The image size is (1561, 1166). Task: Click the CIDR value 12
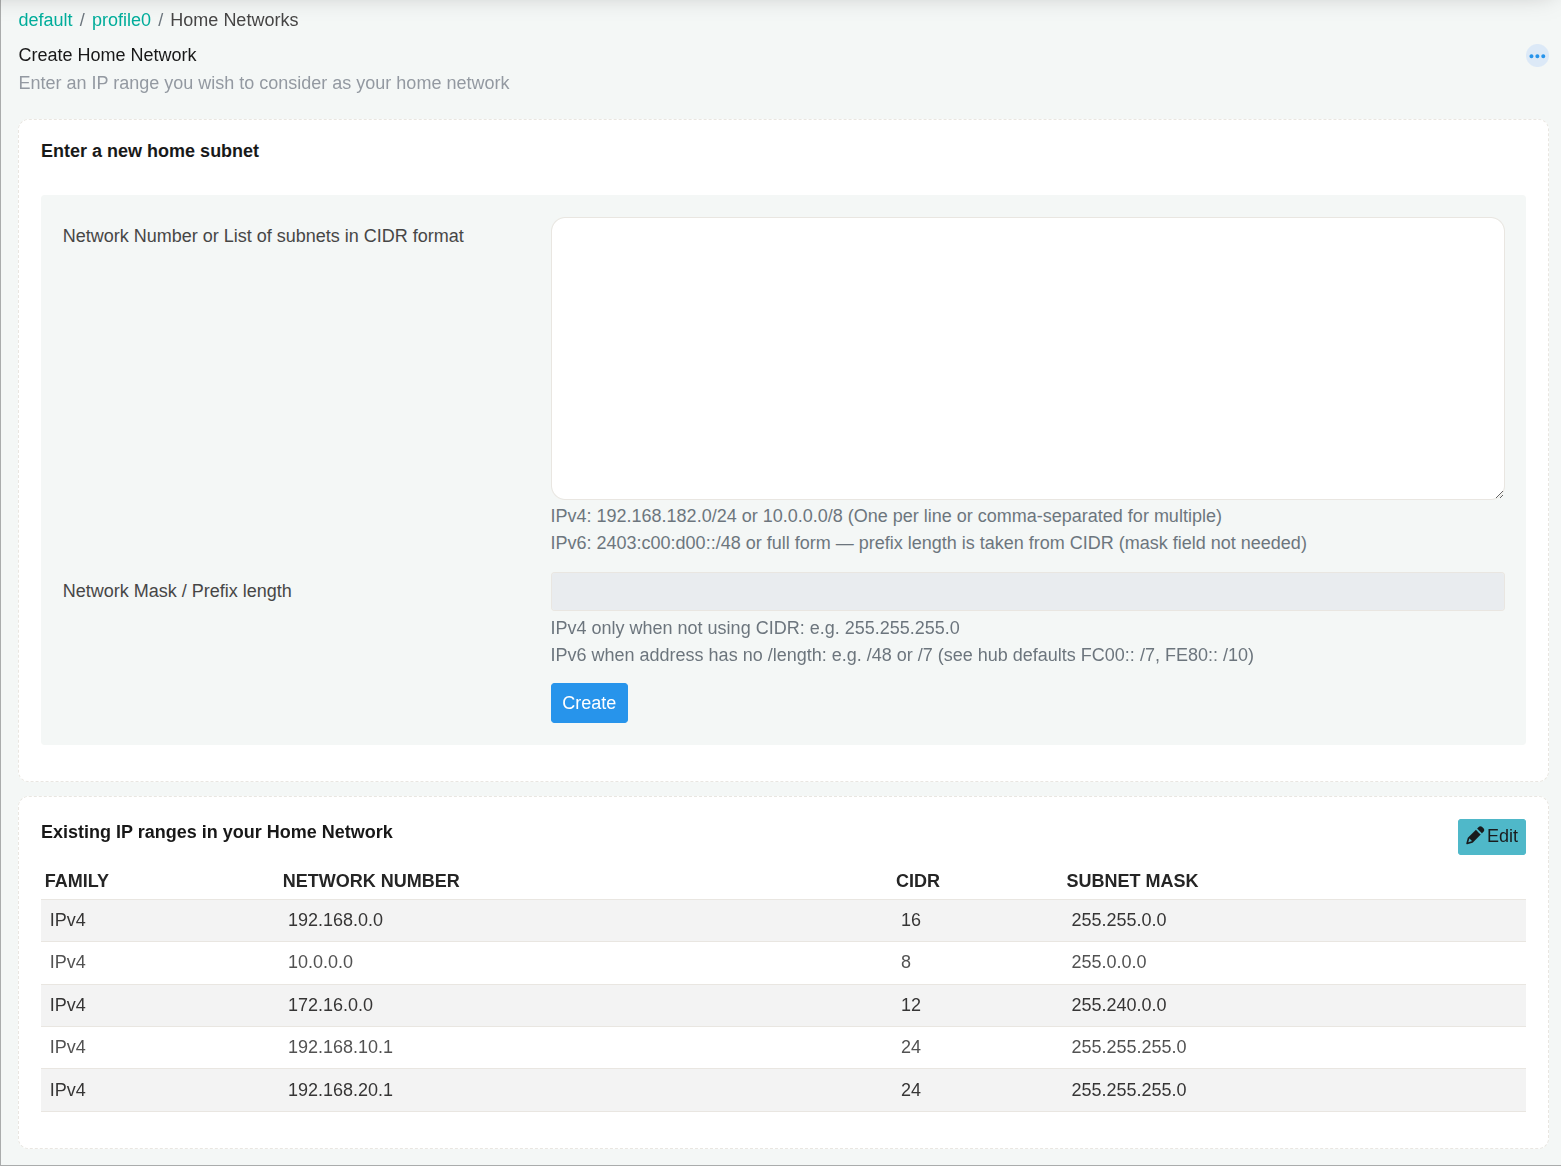pyautogui.click(x=910, y=1005)
